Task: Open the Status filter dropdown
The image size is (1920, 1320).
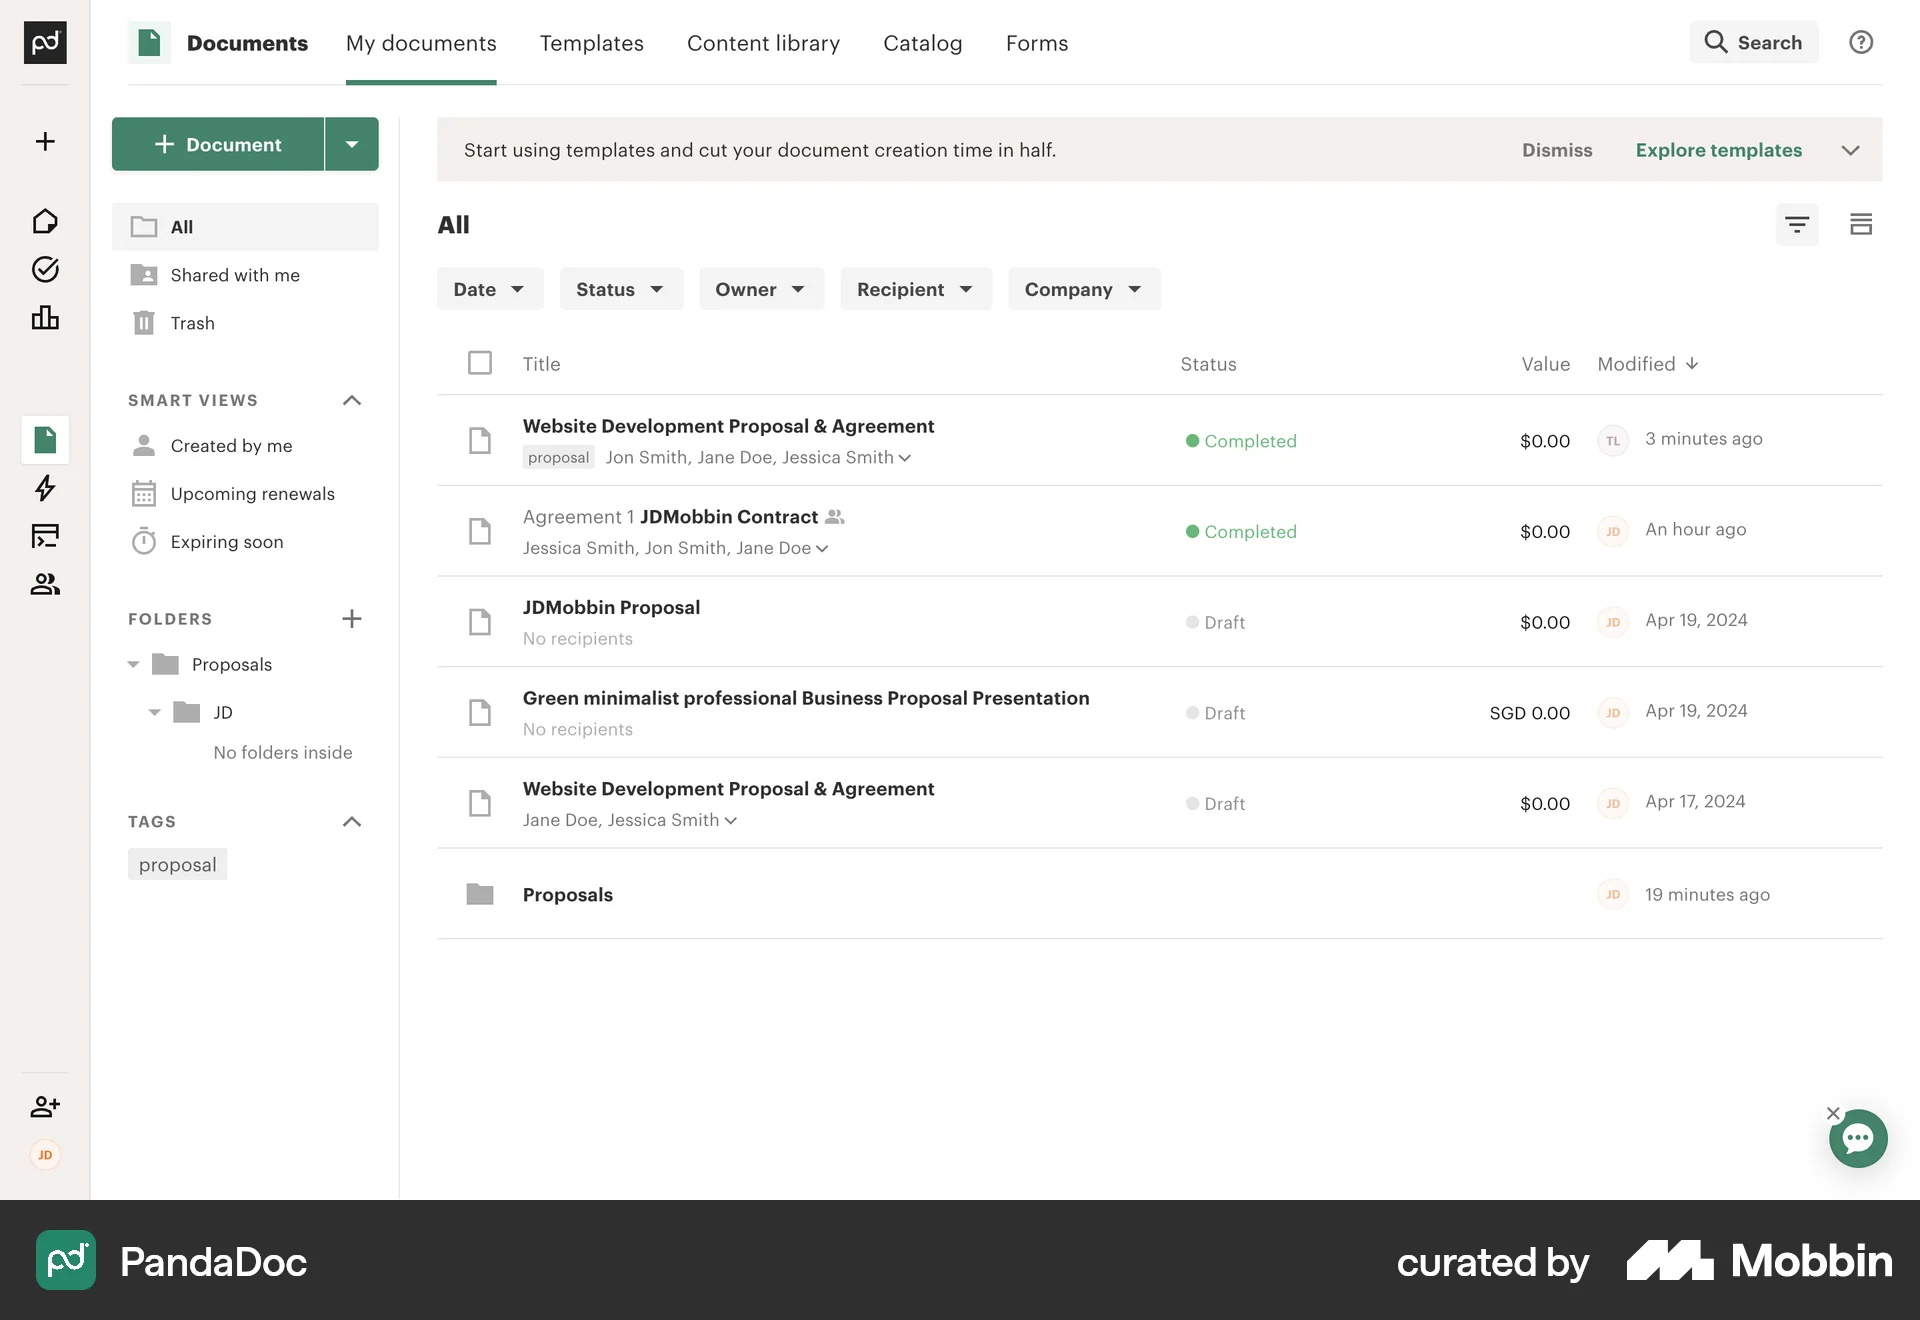Action: click(x=620, y=289)
